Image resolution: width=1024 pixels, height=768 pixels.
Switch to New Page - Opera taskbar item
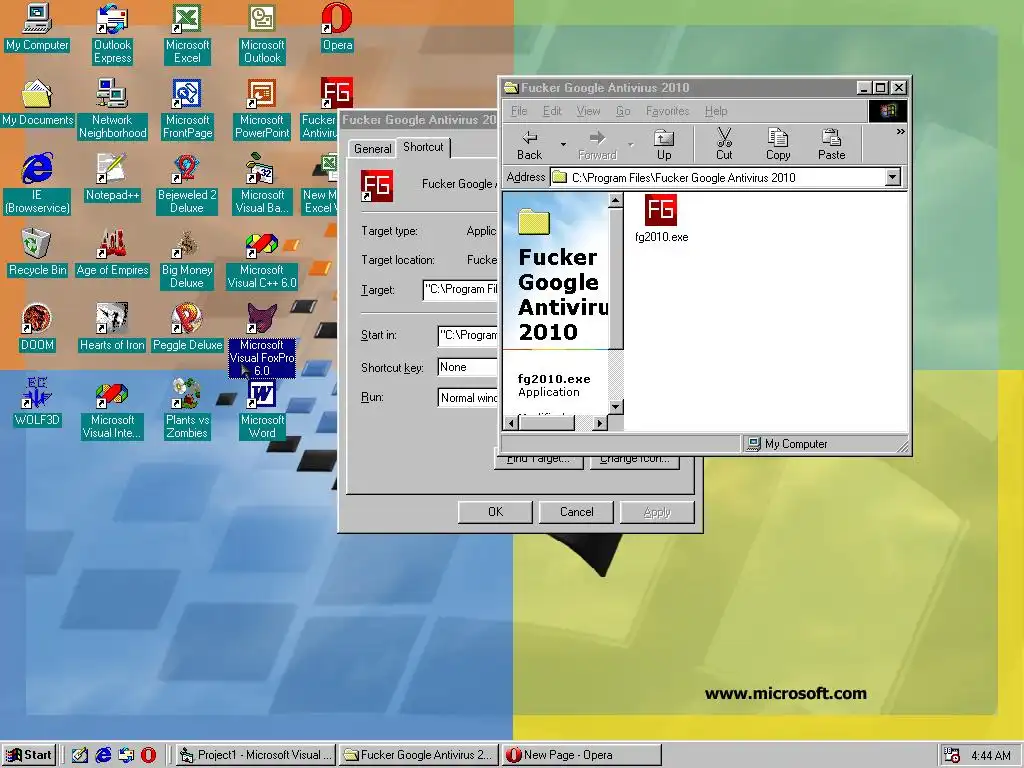coord(582,755)
